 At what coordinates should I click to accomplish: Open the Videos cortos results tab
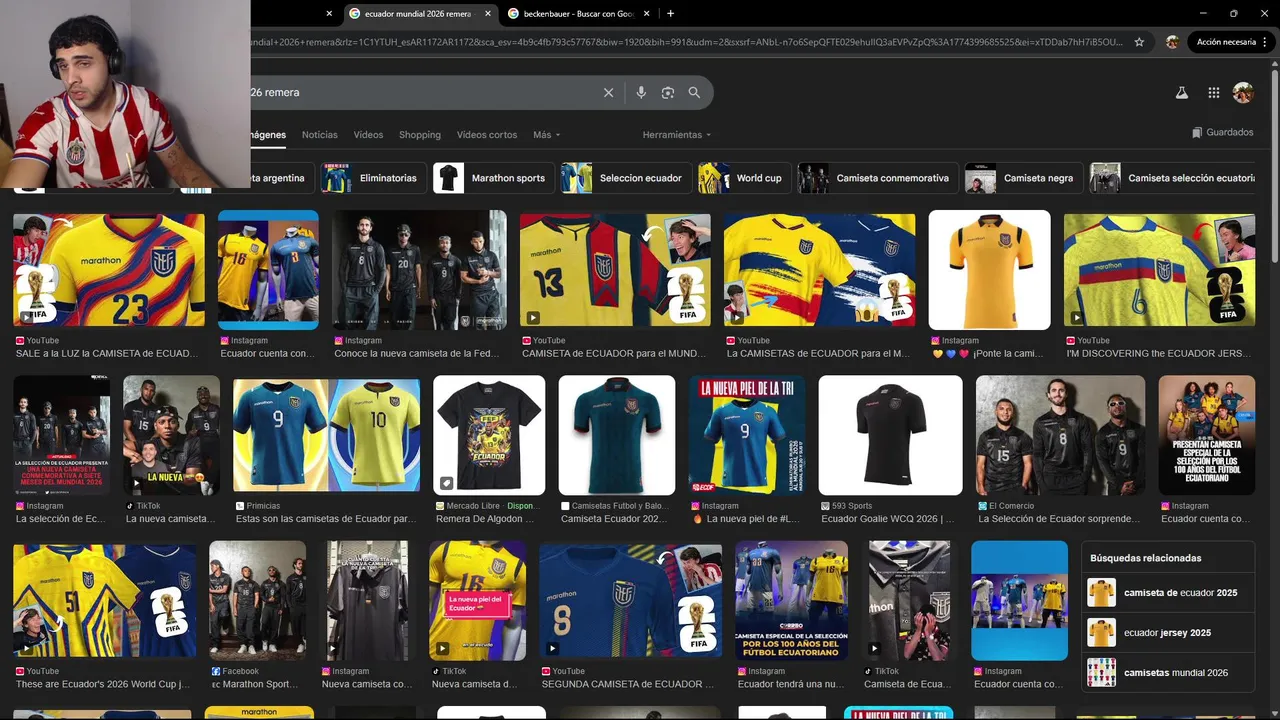[x=487, y=134]
